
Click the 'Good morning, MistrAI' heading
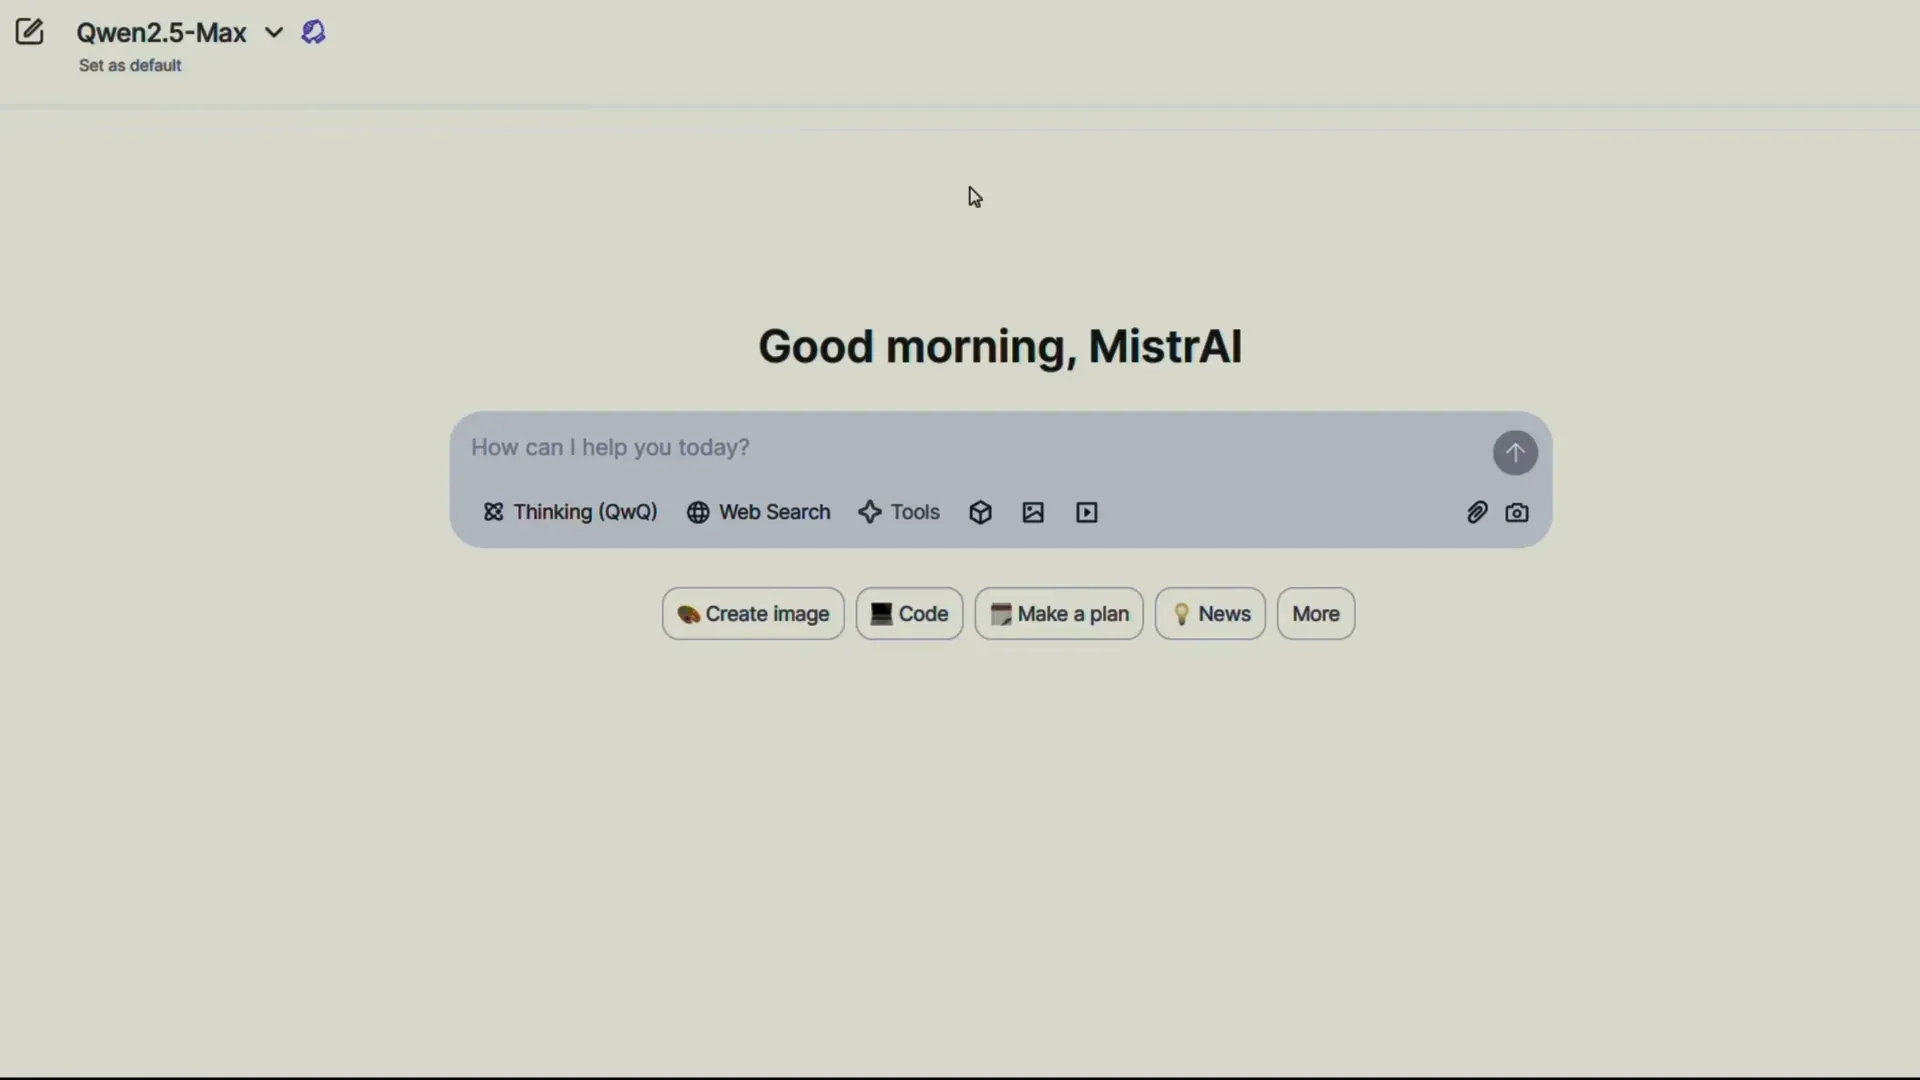pos(1000,347)
